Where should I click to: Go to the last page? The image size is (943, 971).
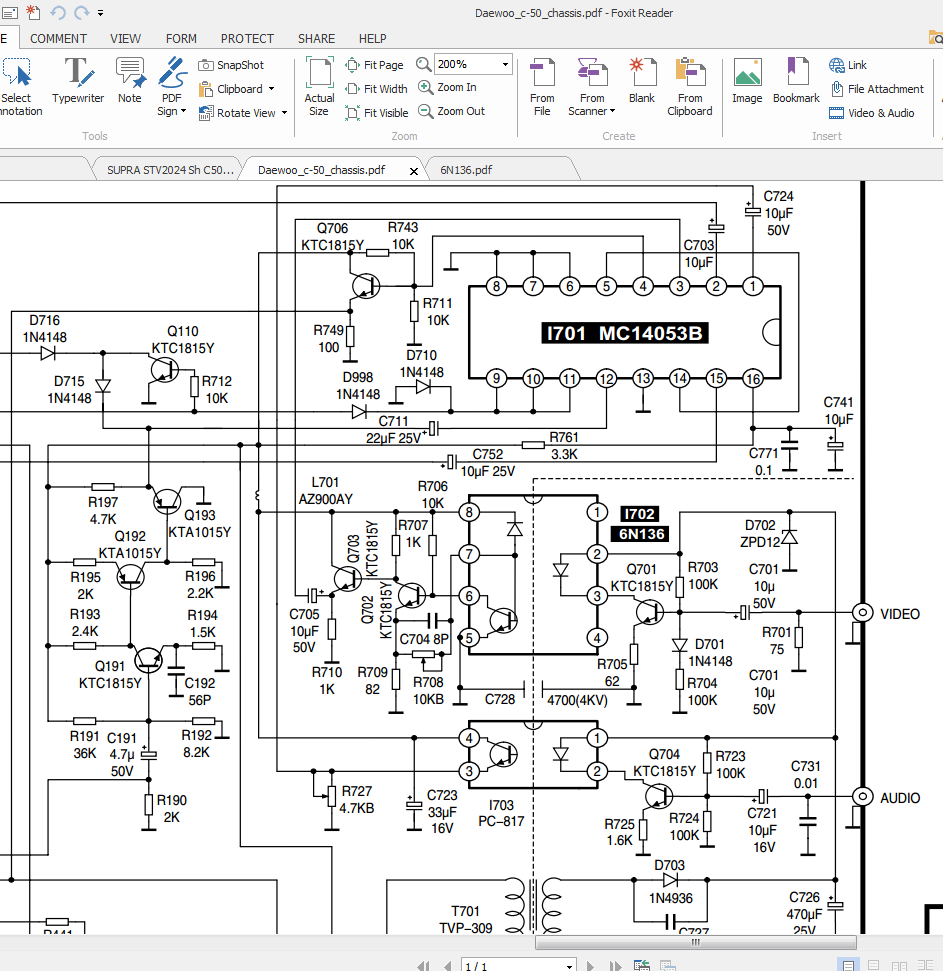tap(615, 965)
